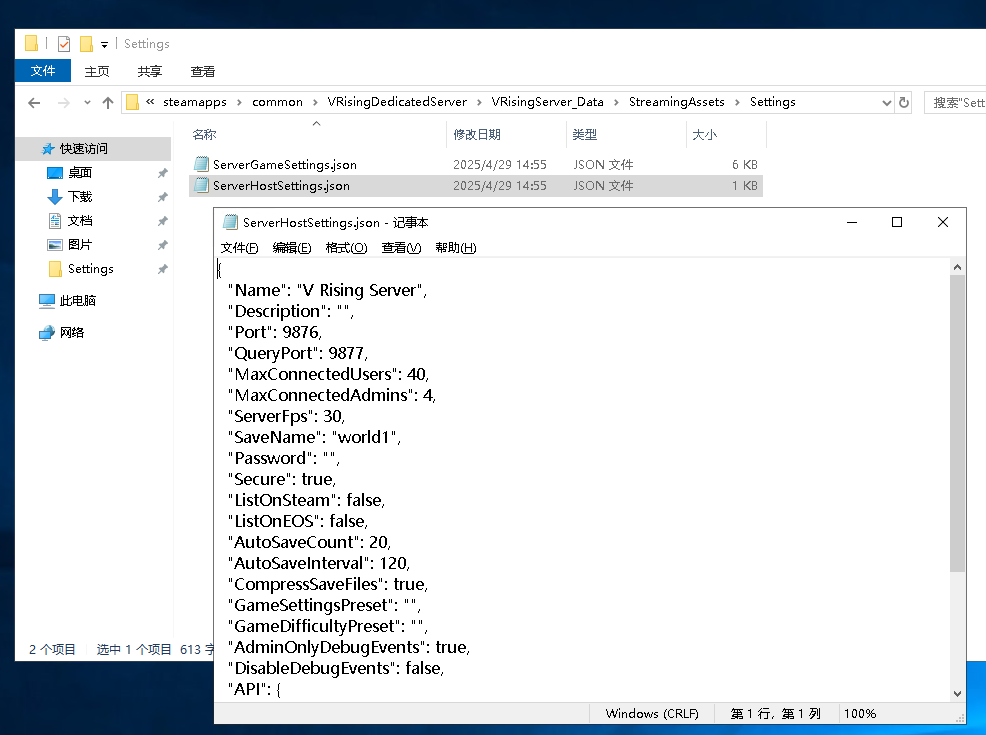
Task: Click the pin icon next to Settings
Action: click(x=162, y=269)
